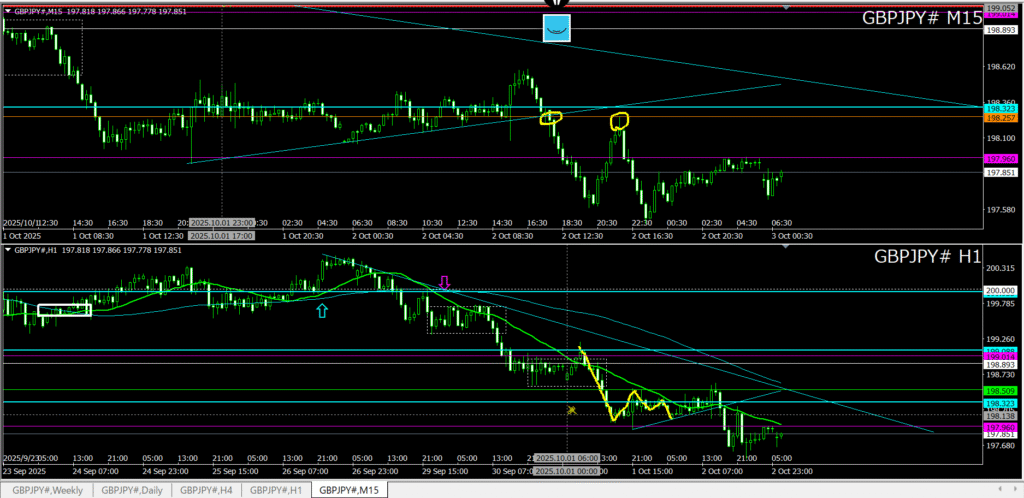Select the active GBPJPY#,M15 tab
The image size is (1024, 498).
349,489
